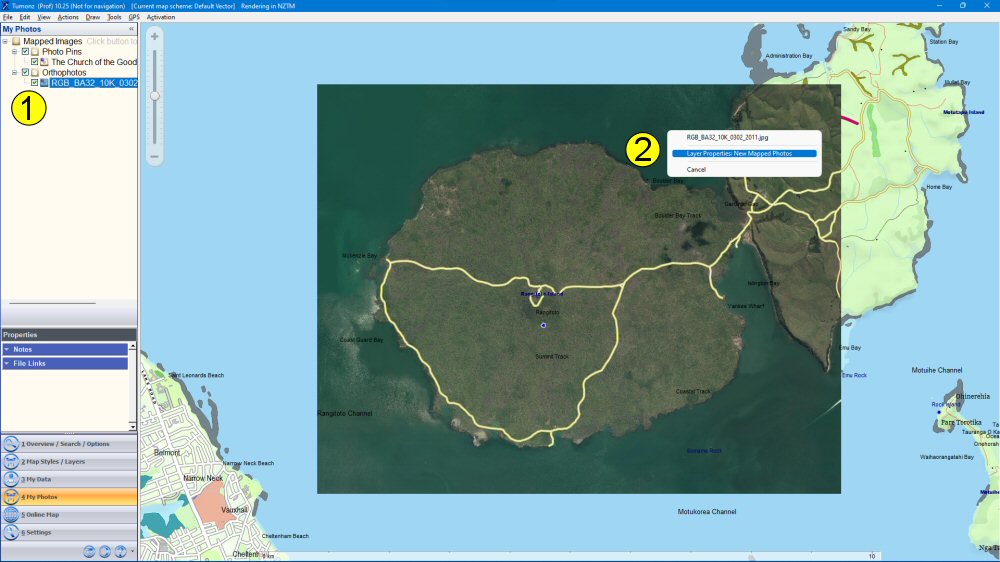Collapse the Orthophotos tree node
Image resolution: width=1000 pixels, height=562 pixels.
click(x=14, y=73)
